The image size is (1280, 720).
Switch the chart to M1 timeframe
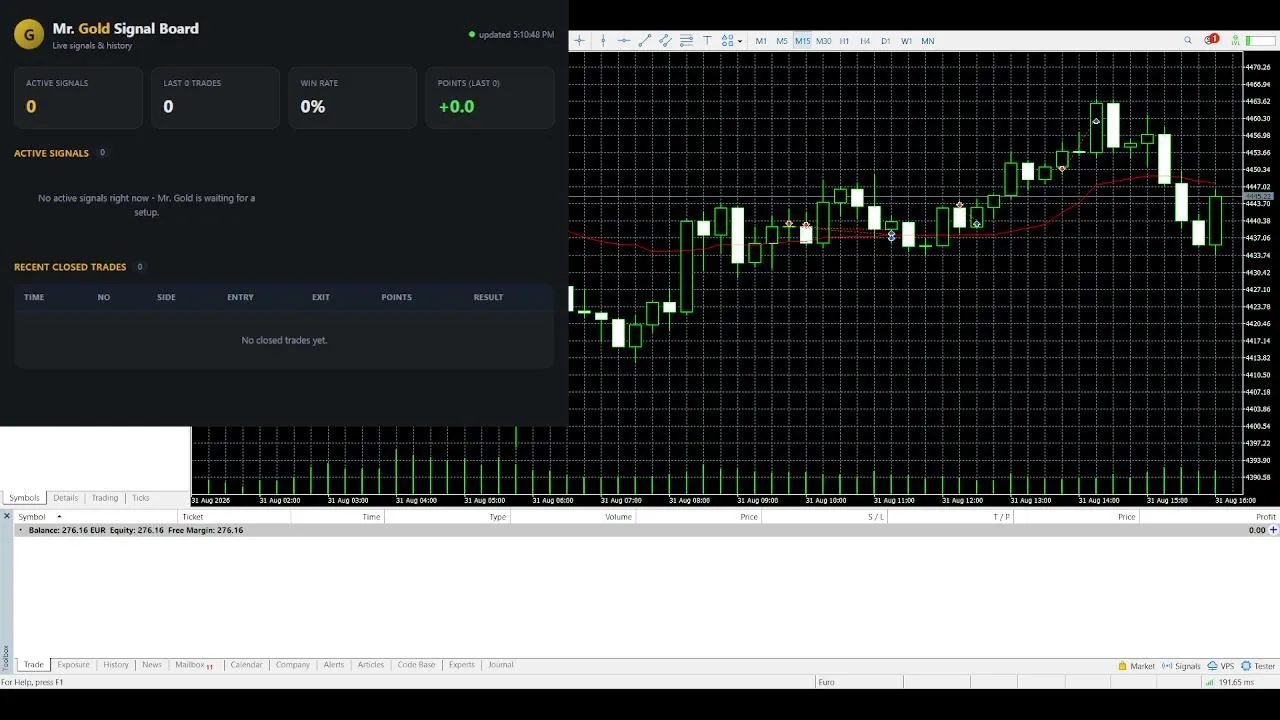[x=761, y=41]
